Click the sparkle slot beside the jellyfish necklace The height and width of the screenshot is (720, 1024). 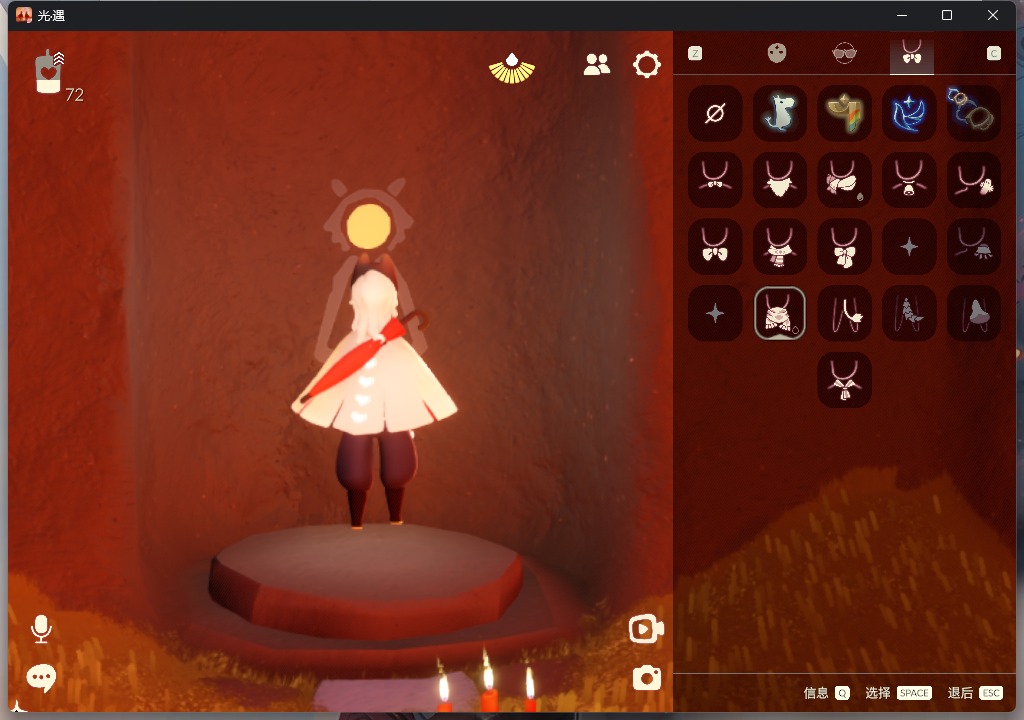[909, 246]
